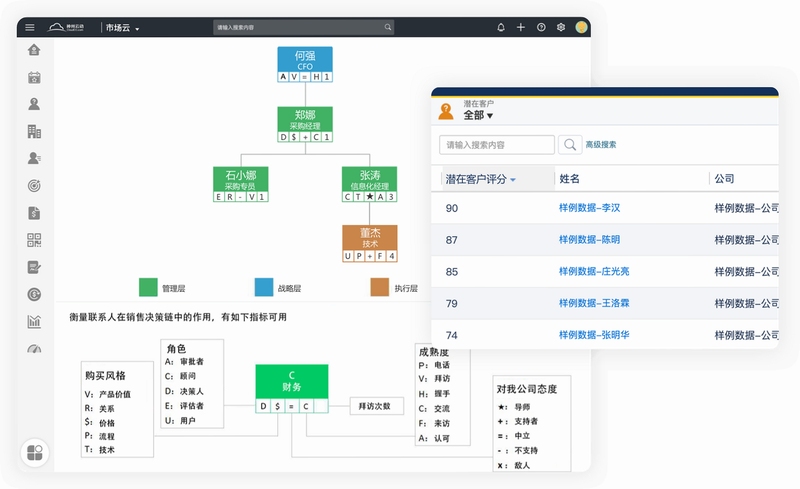Open the dollar document icon in sidebar
The width and height of the screenshot is (800, 489).
tap(34, 213)
